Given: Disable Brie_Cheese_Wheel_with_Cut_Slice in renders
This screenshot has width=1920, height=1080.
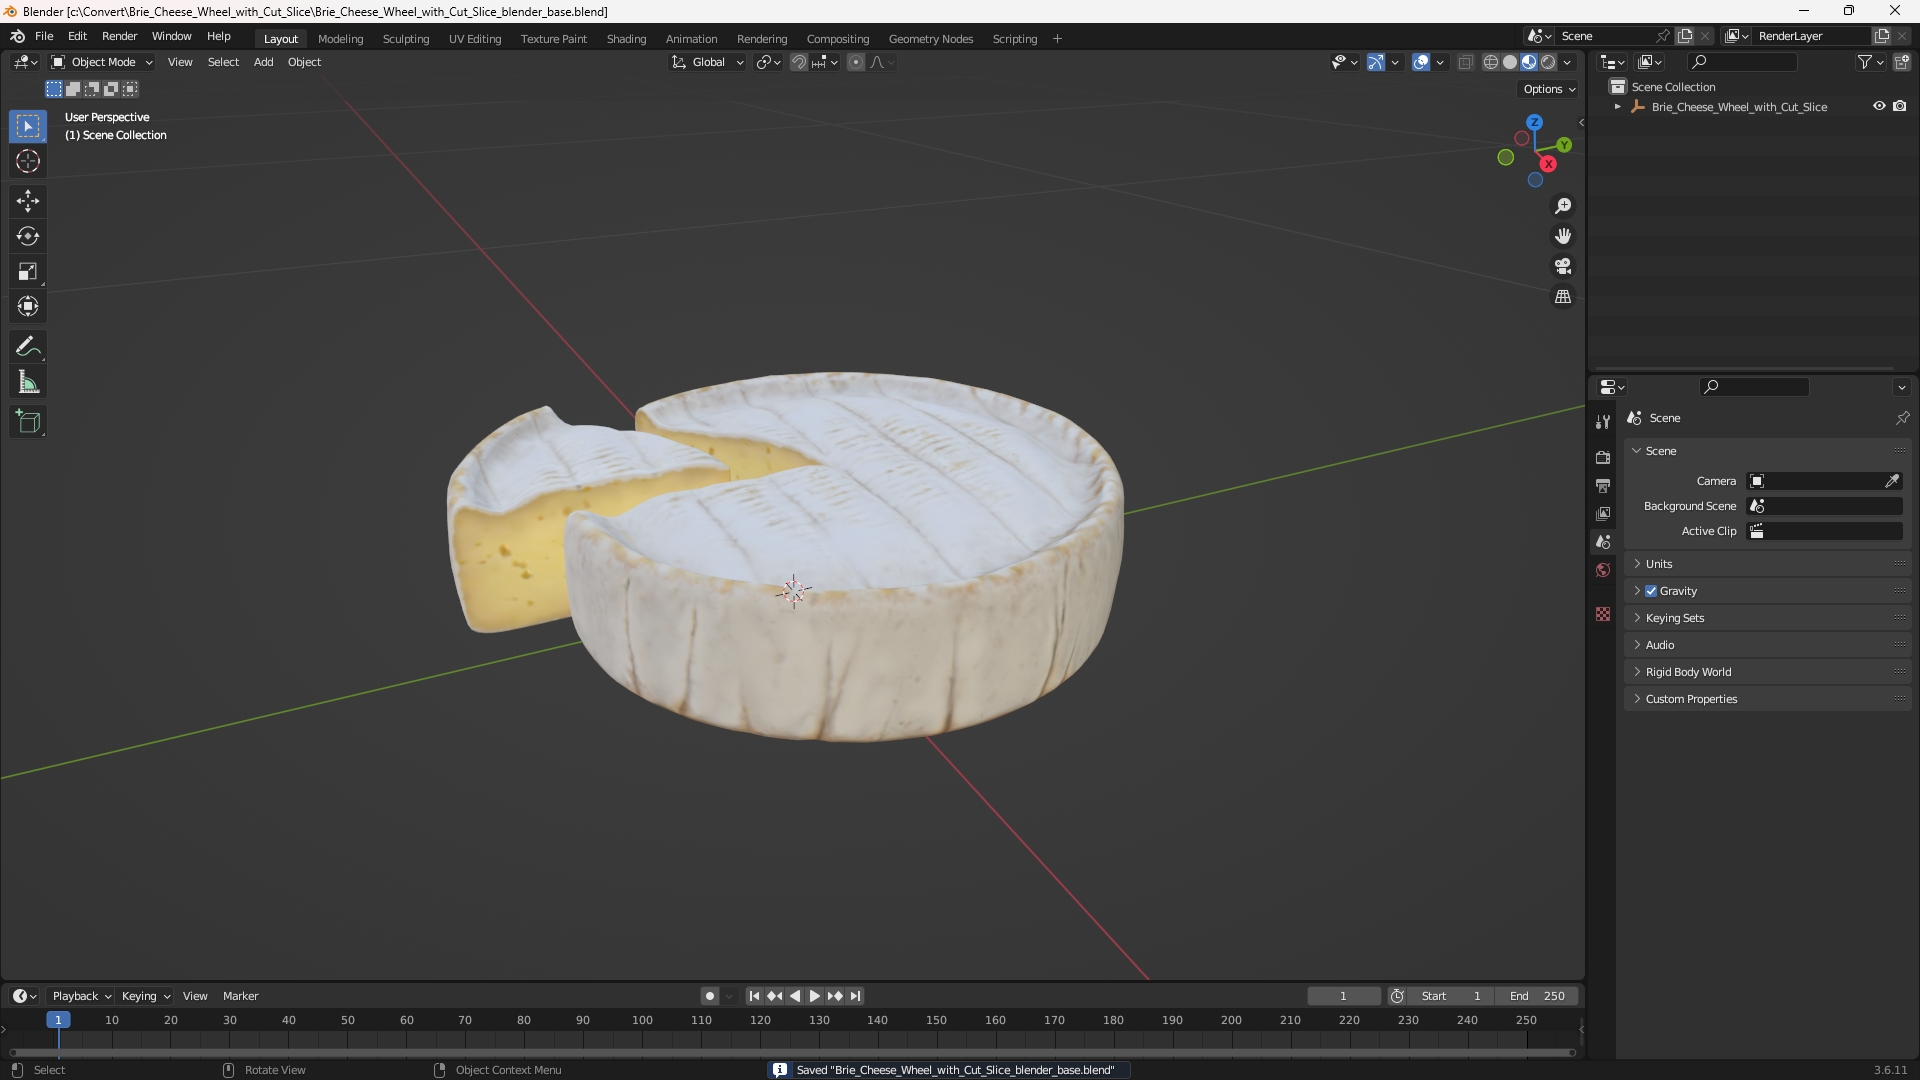Looking at the screenshot, I should (1900, 106).
